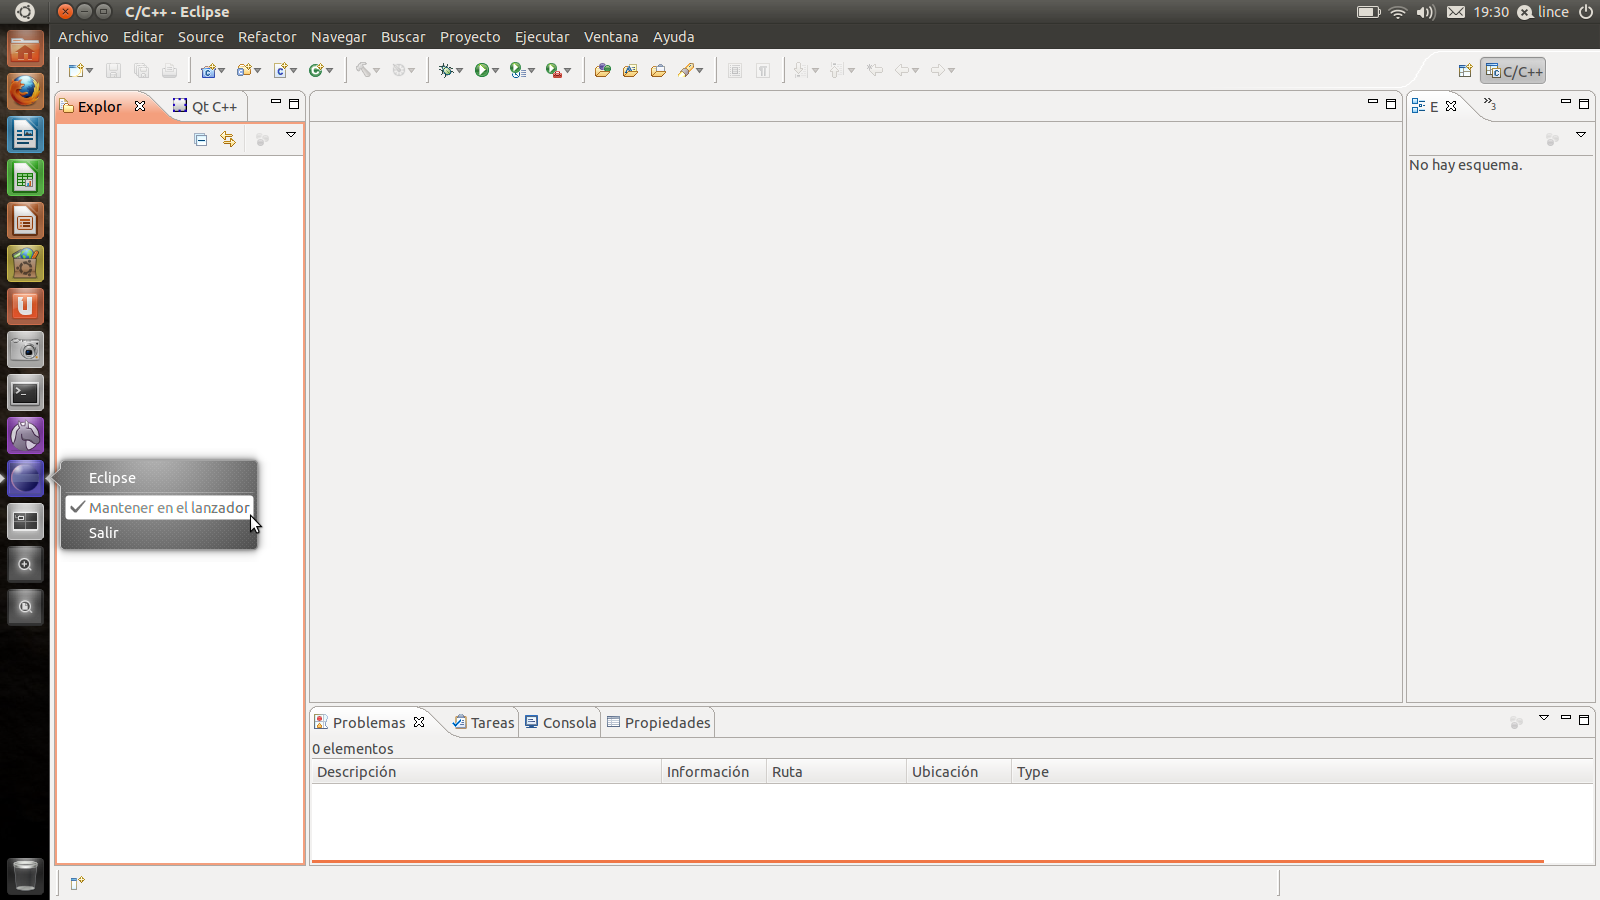The height and width of the screenshot is (900, 1600).
Task: Switch to the Qt C++ tab
Action: (205, 106)
